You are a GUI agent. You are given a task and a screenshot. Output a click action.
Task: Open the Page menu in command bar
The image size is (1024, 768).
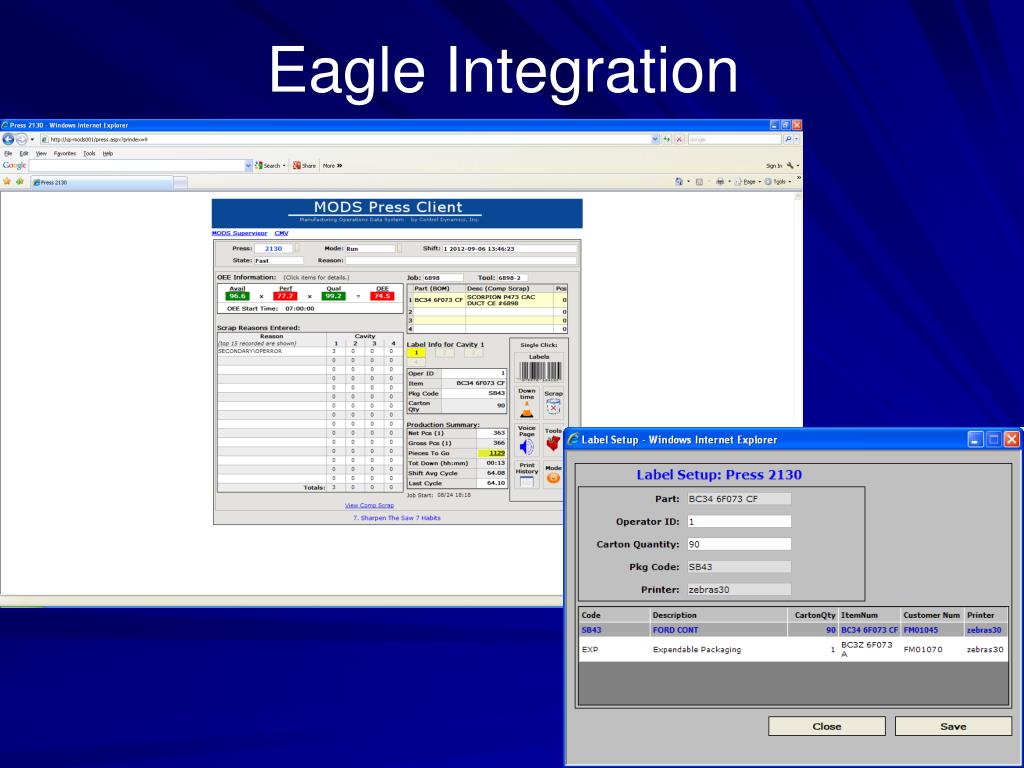[x=746, y=182]
